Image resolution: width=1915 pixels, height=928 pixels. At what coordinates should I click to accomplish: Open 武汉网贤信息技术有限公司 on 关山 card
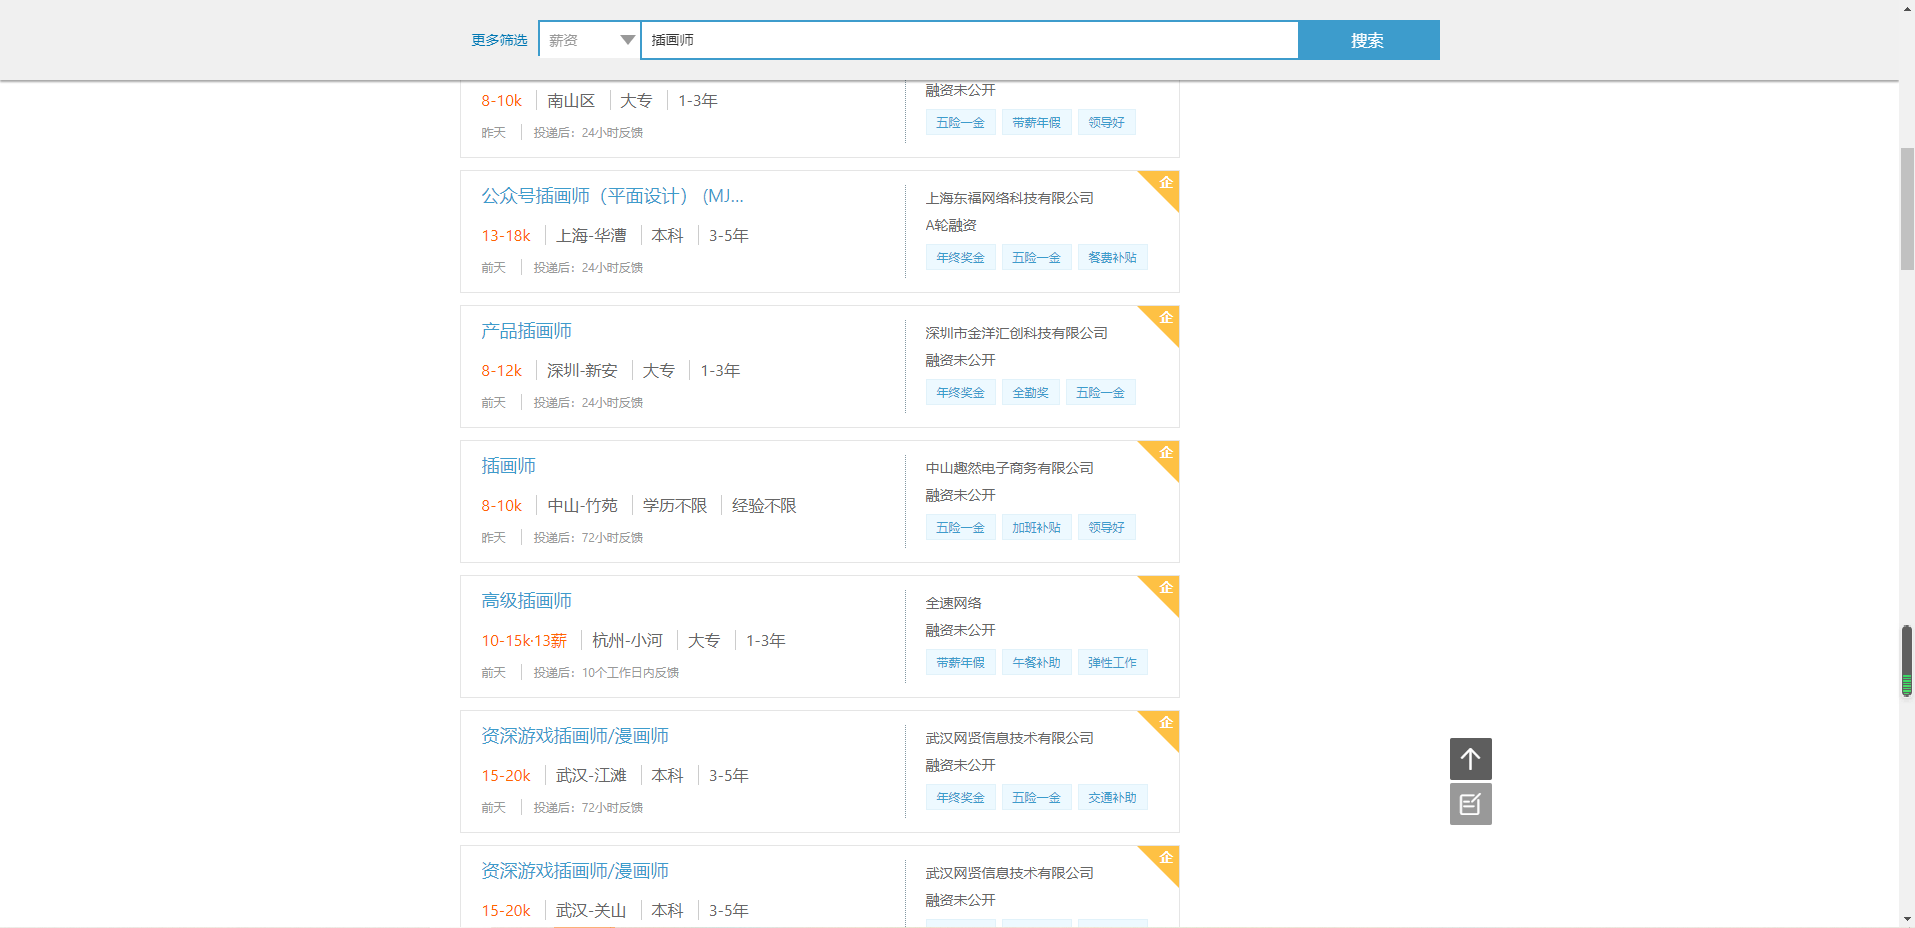tap(1009, 873)
